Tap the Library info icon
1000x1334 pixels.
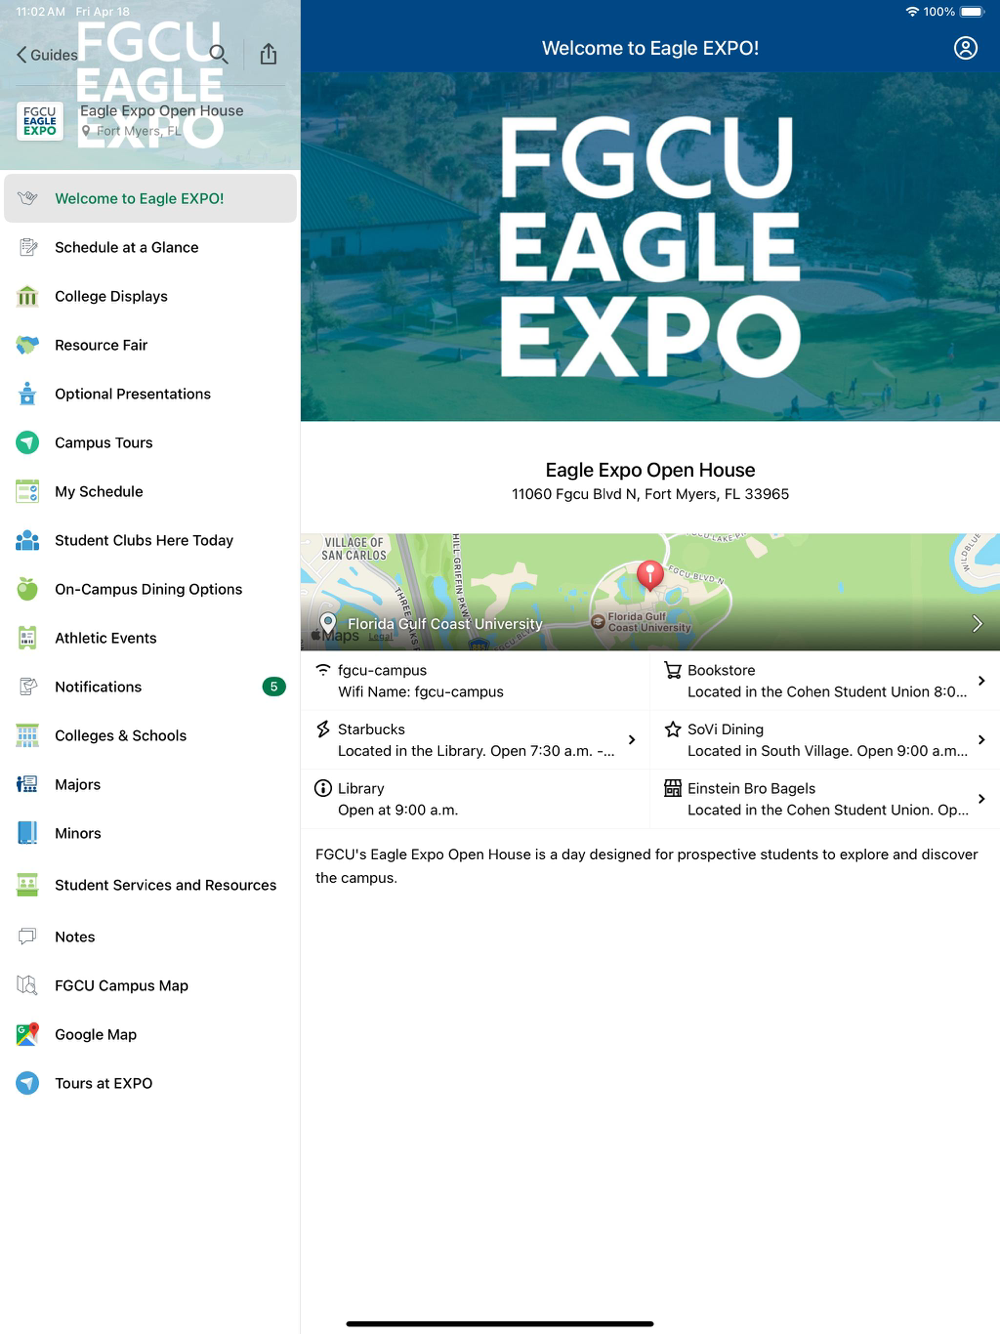(x=323, y=788)
